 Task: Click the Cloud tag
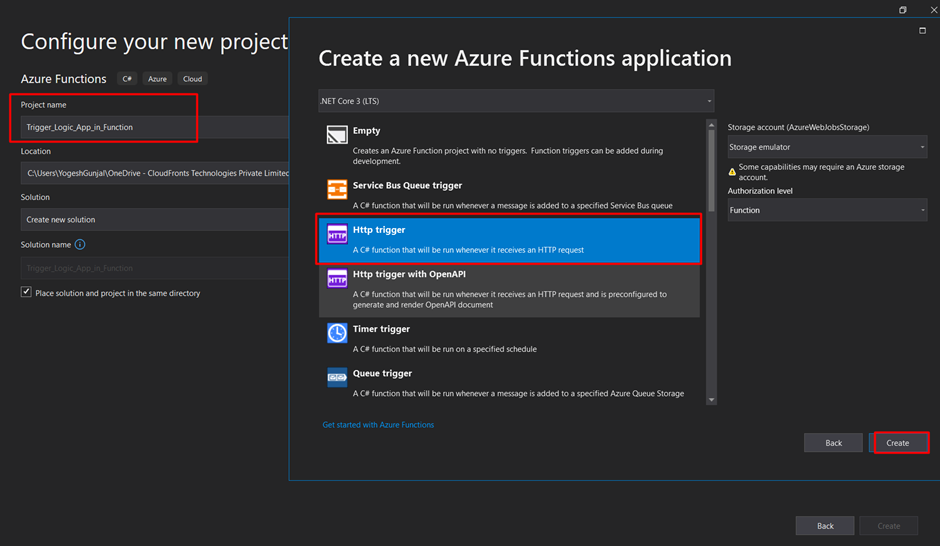click(192, 79)
